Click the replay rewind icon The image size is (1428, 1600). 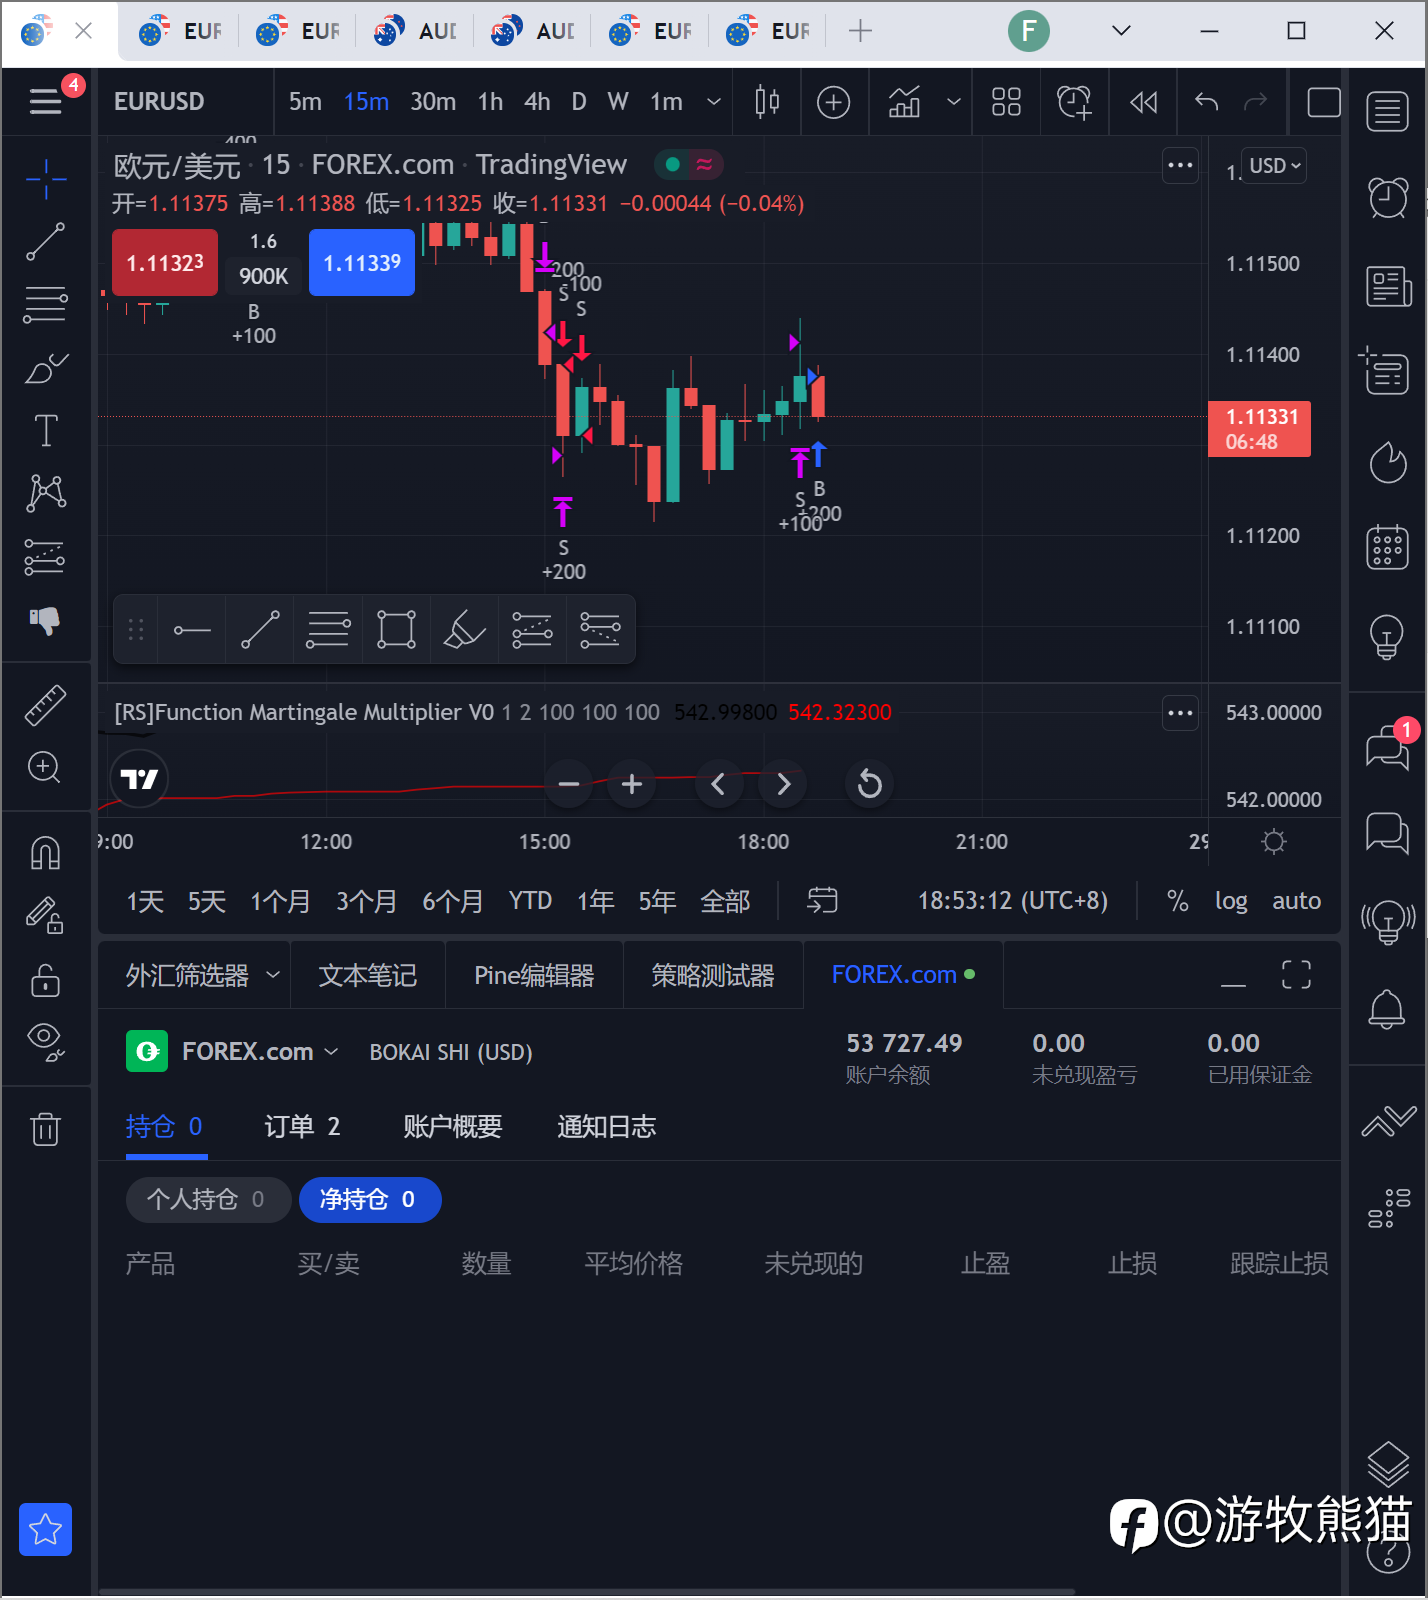click(1143, 102)
